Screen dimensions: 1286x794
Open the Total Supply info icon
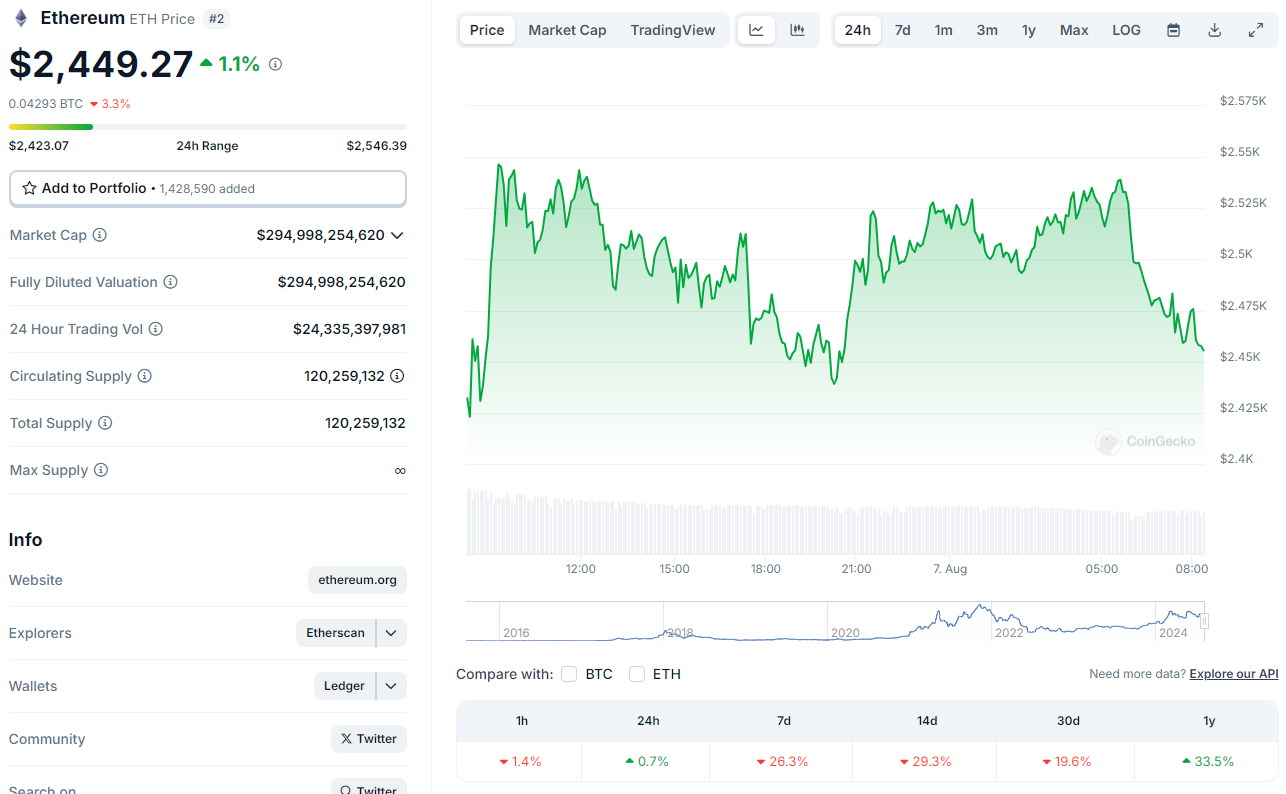click(x=104, y=423)
